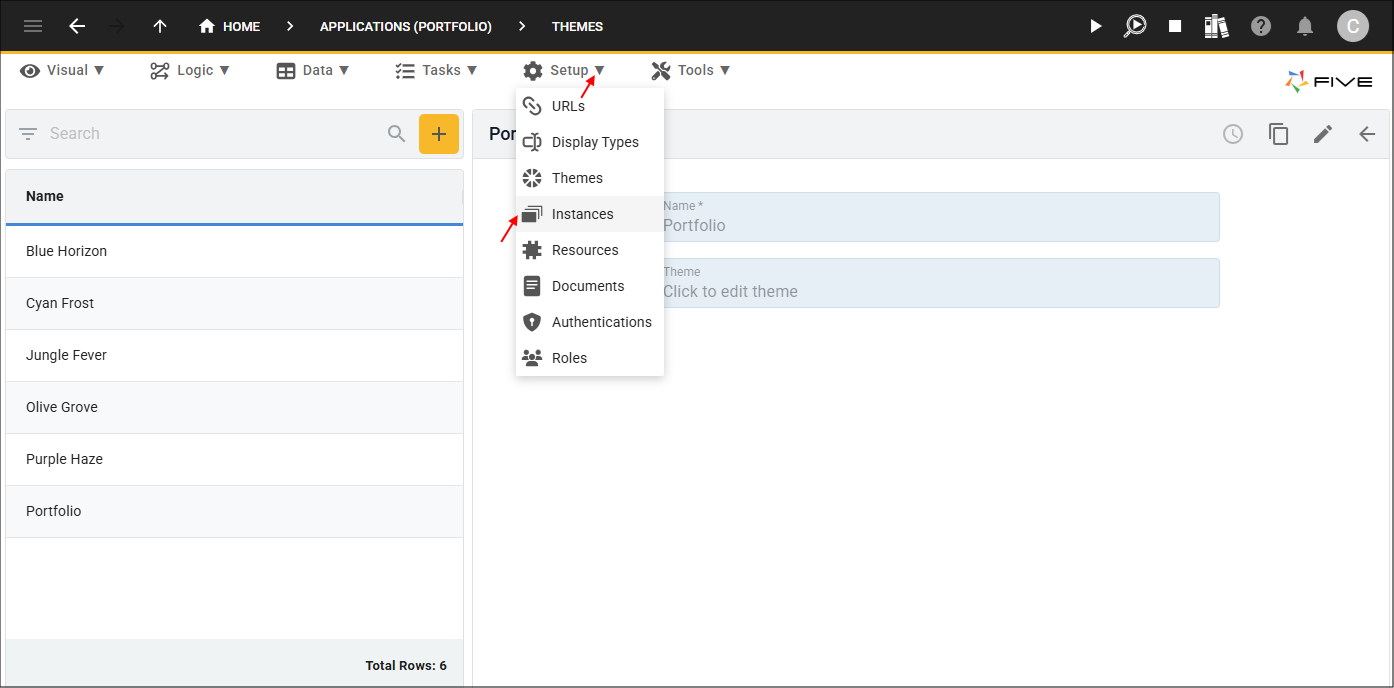1394x688 pixels.
Task: Select the Jungle Fever theme row
Action: point(234,355)
